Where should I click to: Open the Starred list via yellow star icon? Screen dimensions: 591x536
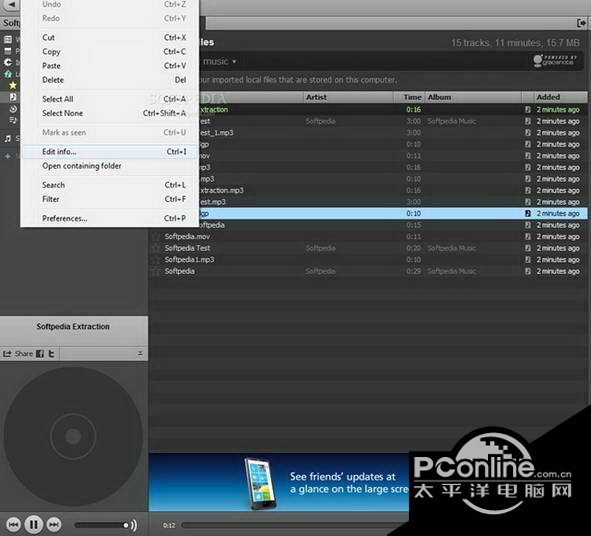click(12, 85)
